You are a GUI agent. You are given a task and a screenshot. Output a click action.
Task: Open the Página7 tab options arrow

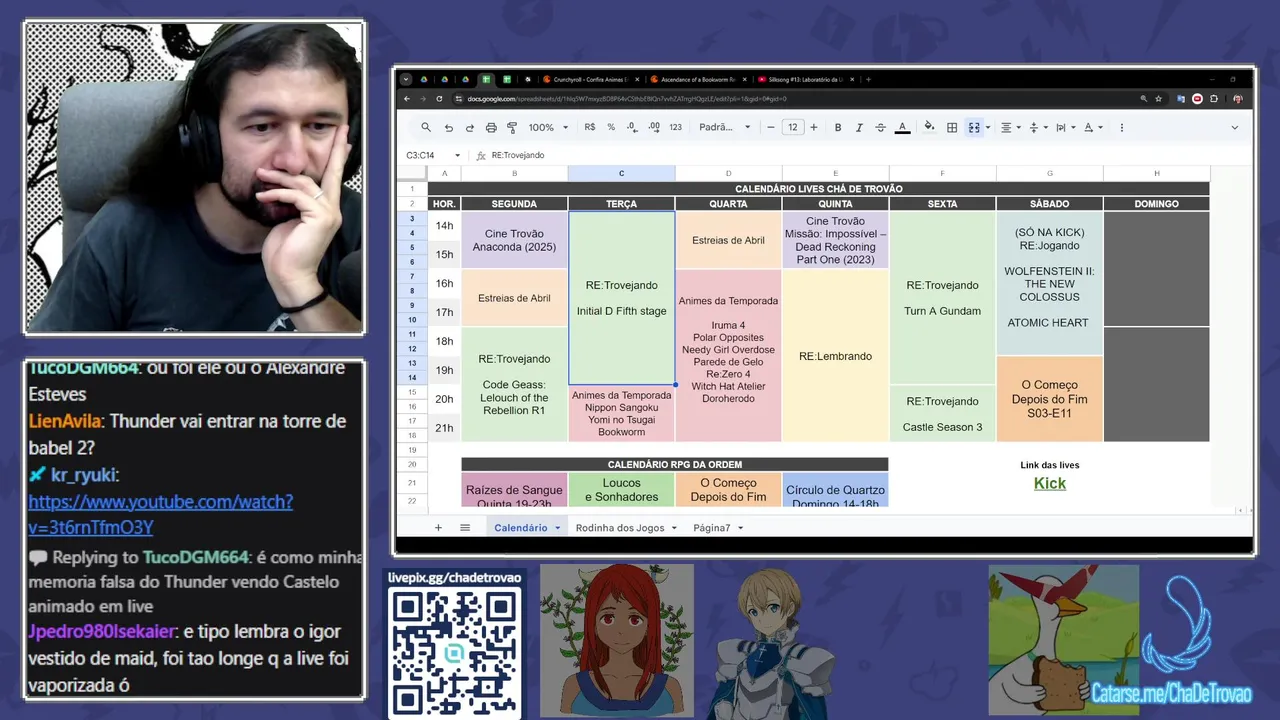click(x=741, y=528)
